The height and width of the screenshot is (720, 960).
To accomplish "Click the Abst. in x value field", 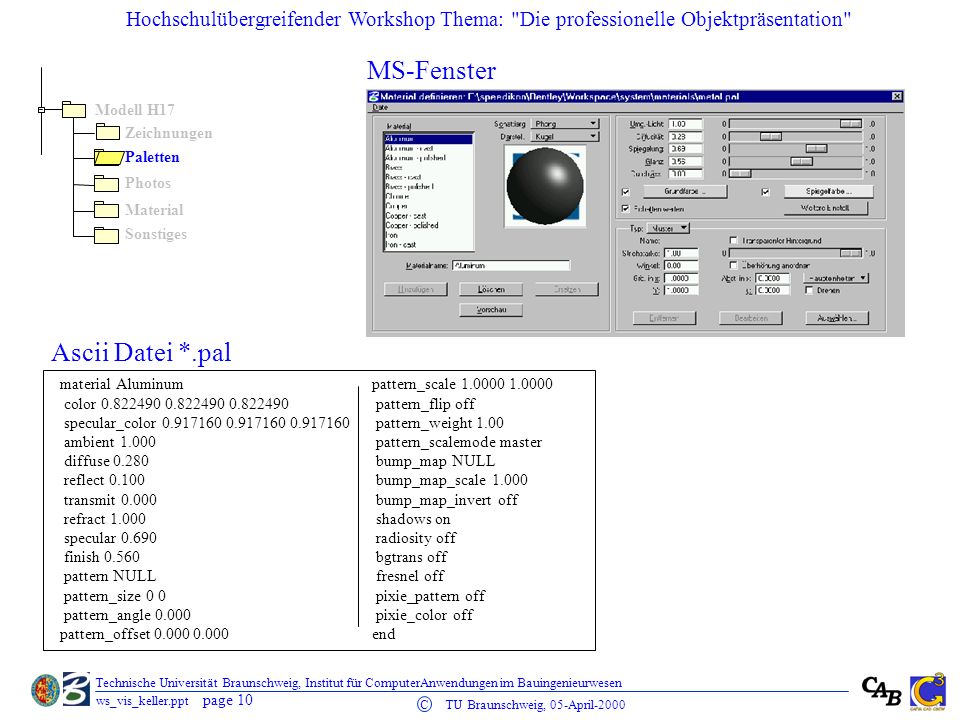I will (772, 278).
